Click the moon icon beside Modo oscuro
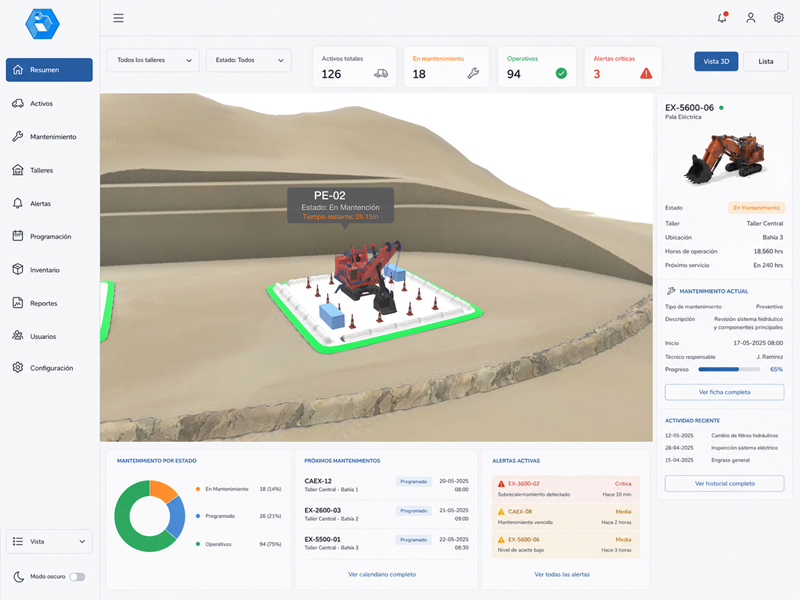The width and height of the screenshot is (800, 600). [x=18, y=577]
